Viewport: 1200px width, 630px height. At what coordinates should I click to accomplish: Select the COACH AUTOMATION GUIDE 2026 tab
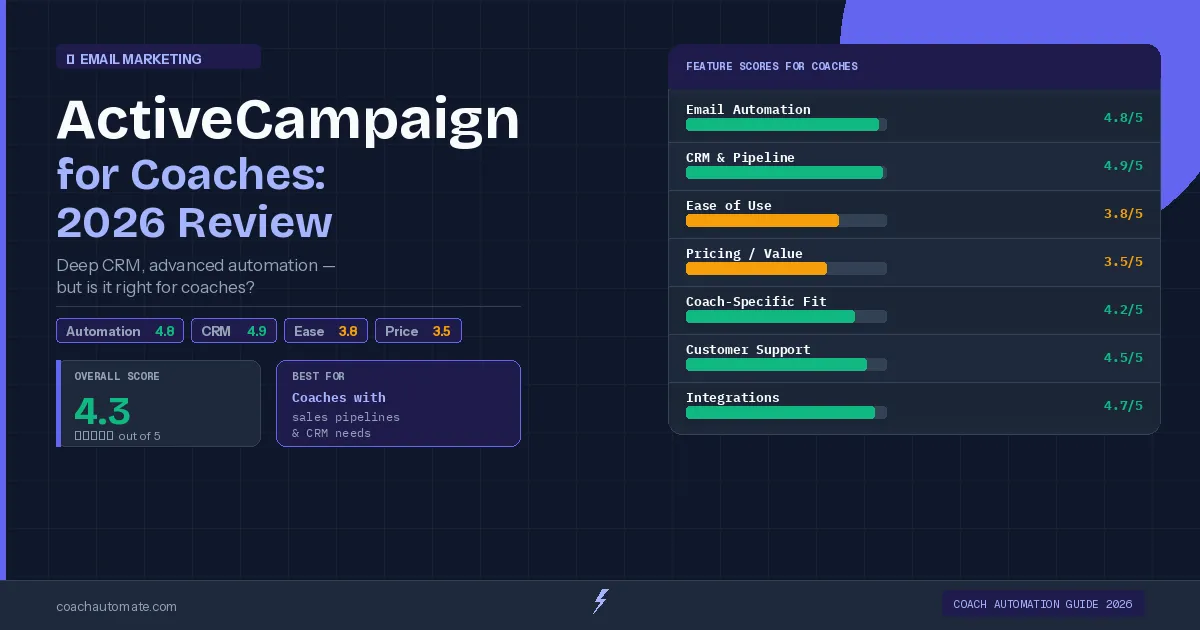[x=1043, y=604]
